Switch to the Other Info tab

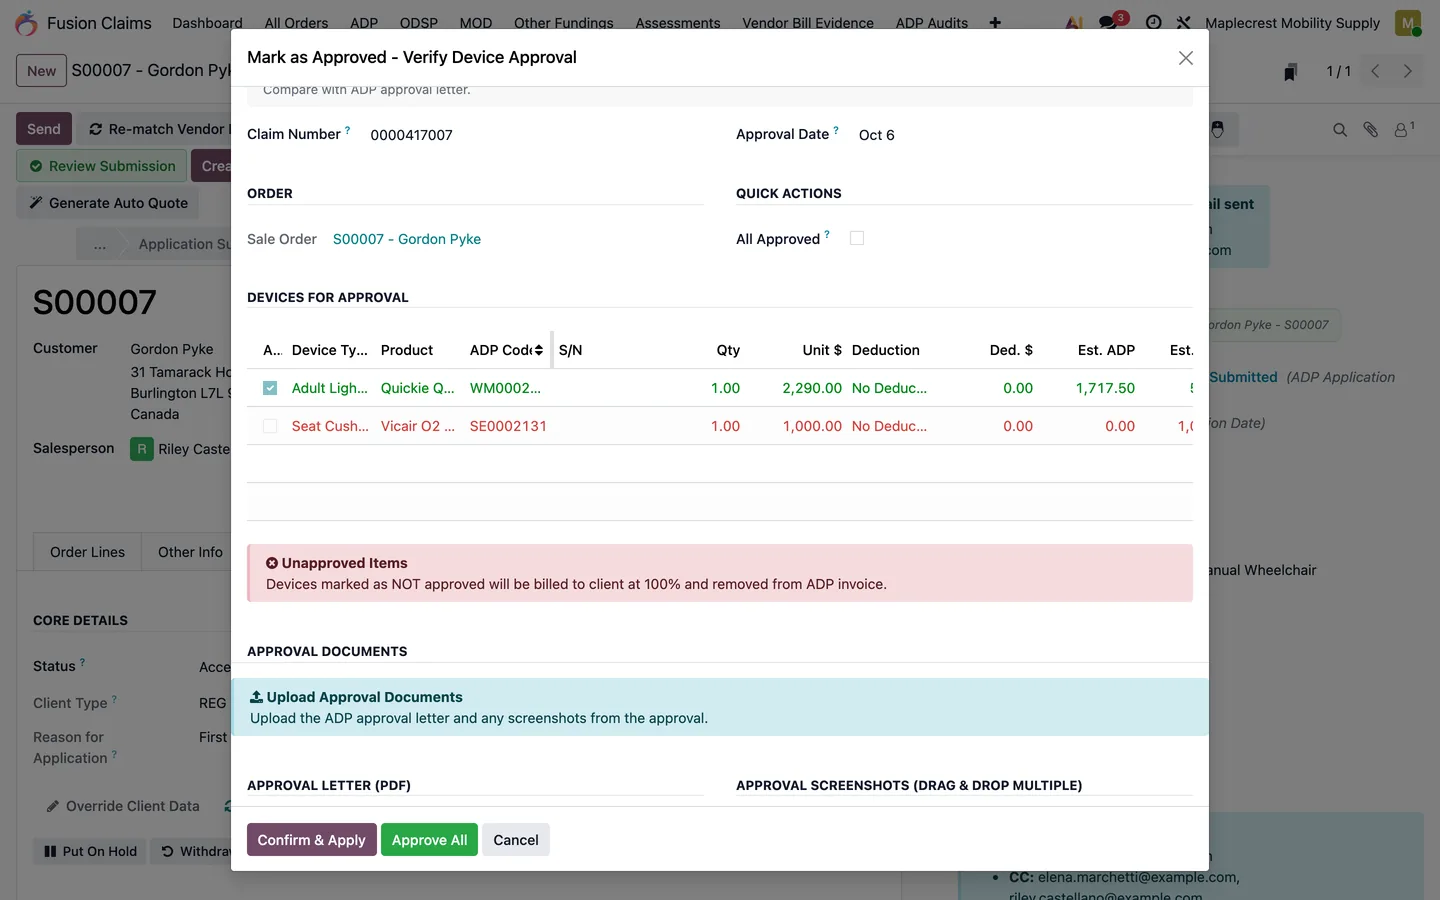[190, 552]
